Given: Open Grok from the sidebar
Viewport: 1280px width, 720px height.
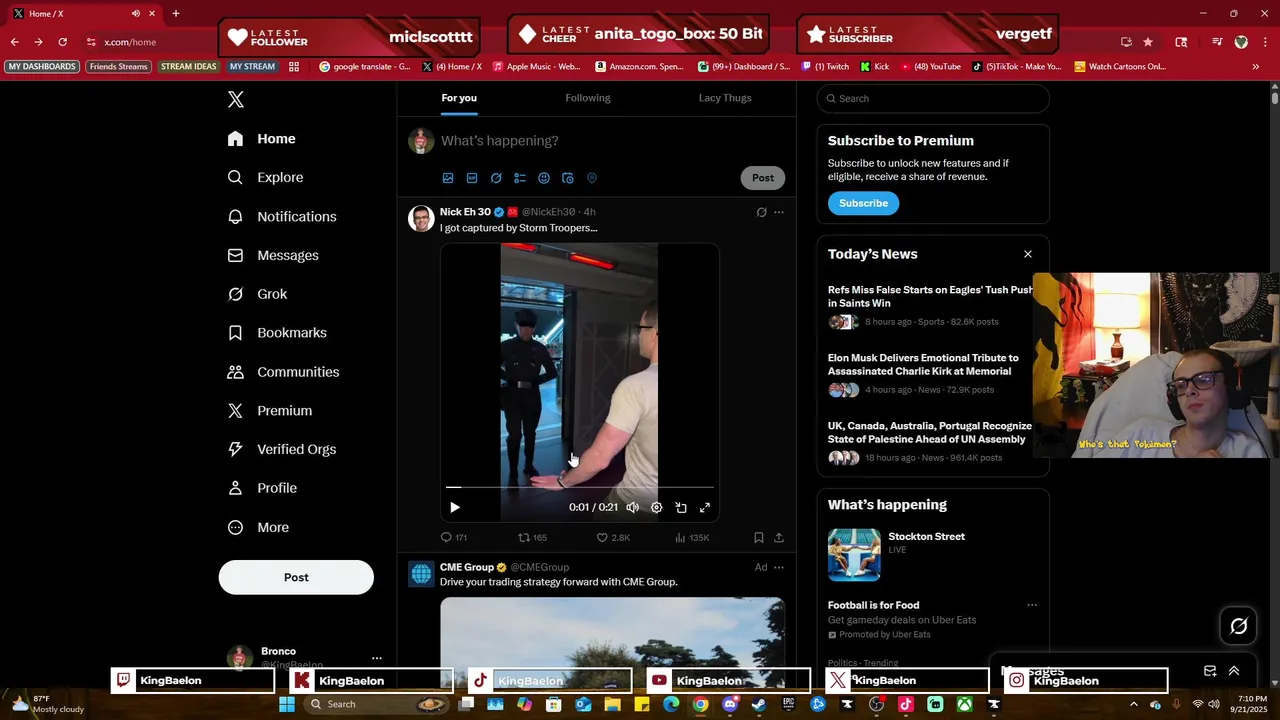Looking at the screenshot, I should pyautogui.click(x=257, y=294).
